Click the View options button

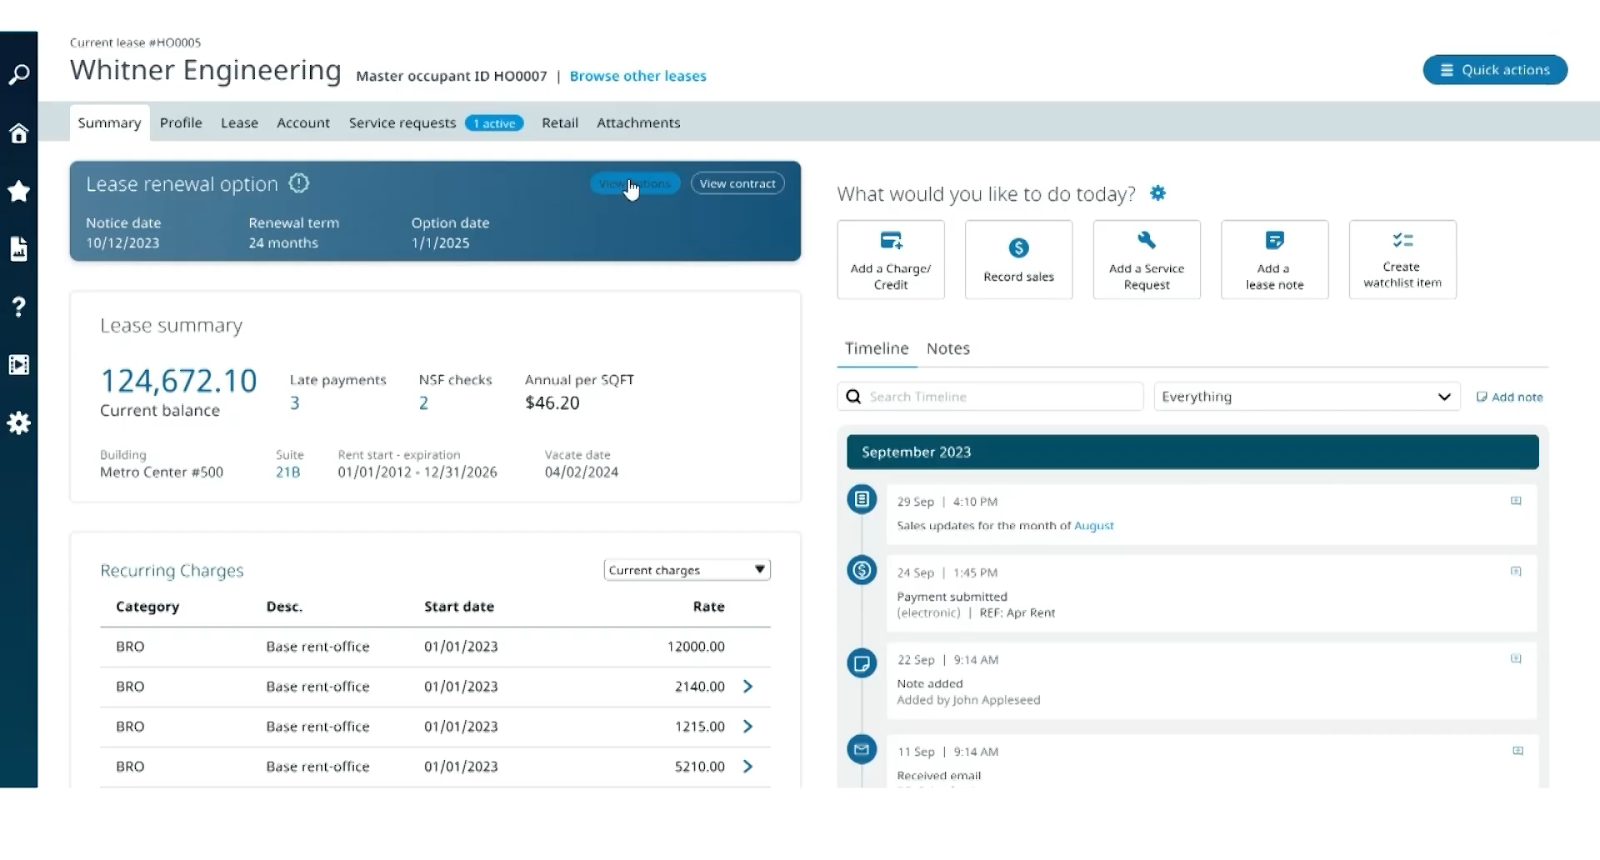635,183
